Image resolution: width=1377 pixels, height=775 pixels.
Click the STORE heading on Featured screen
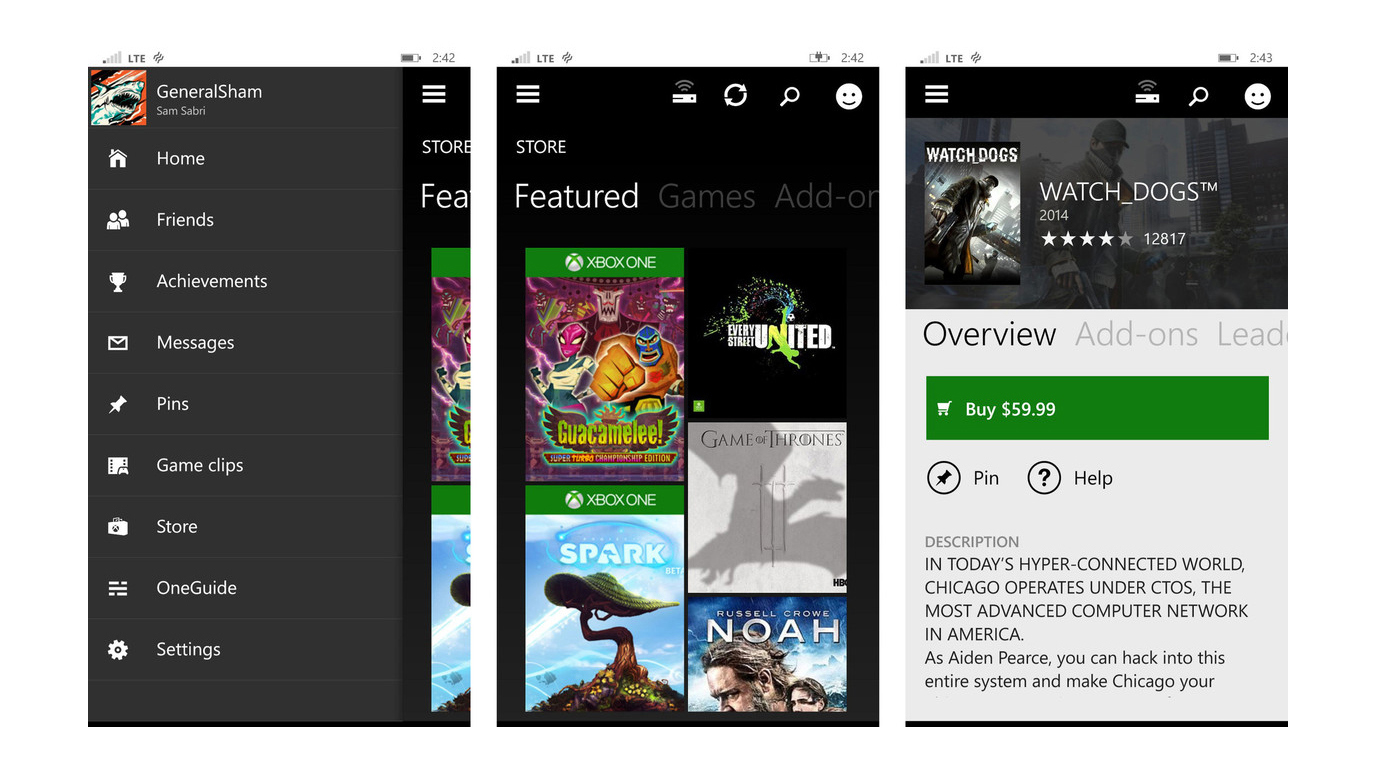point(541,147)
